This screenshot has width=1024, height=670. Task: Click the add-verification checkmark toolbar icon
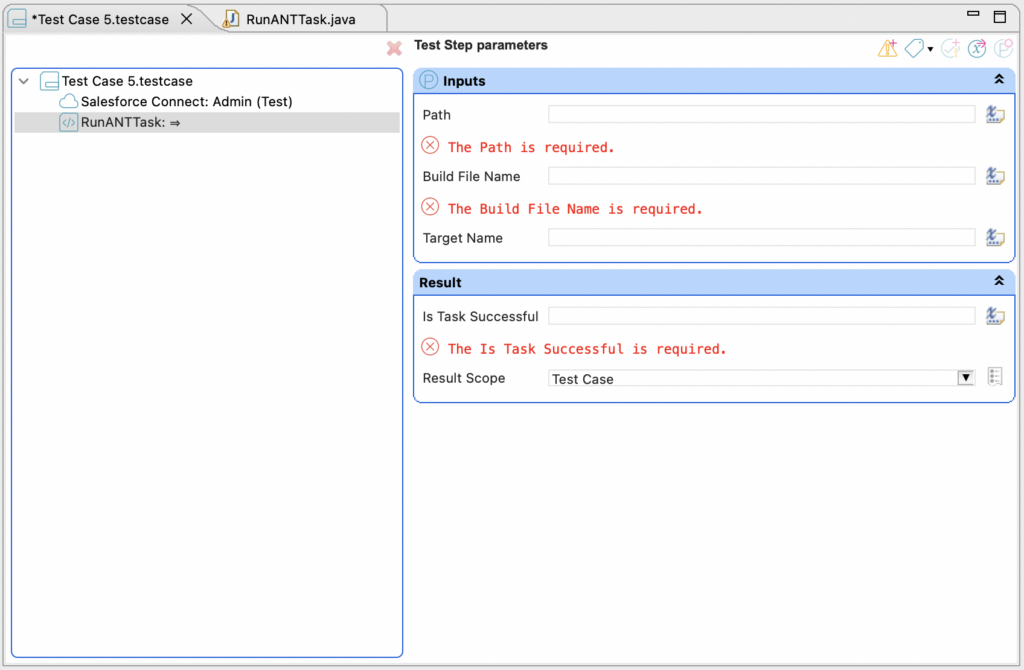click(950, 47)
